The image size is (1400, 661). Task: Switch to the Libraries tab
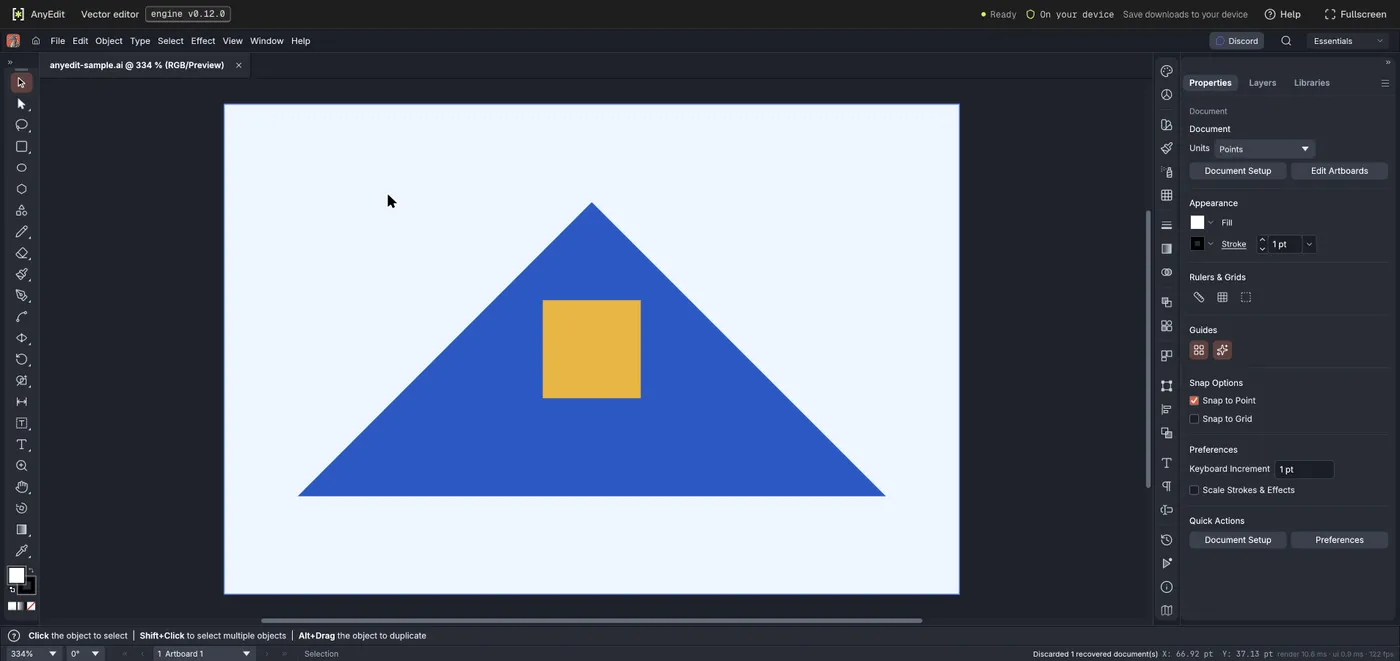[x=1312, y=83]
